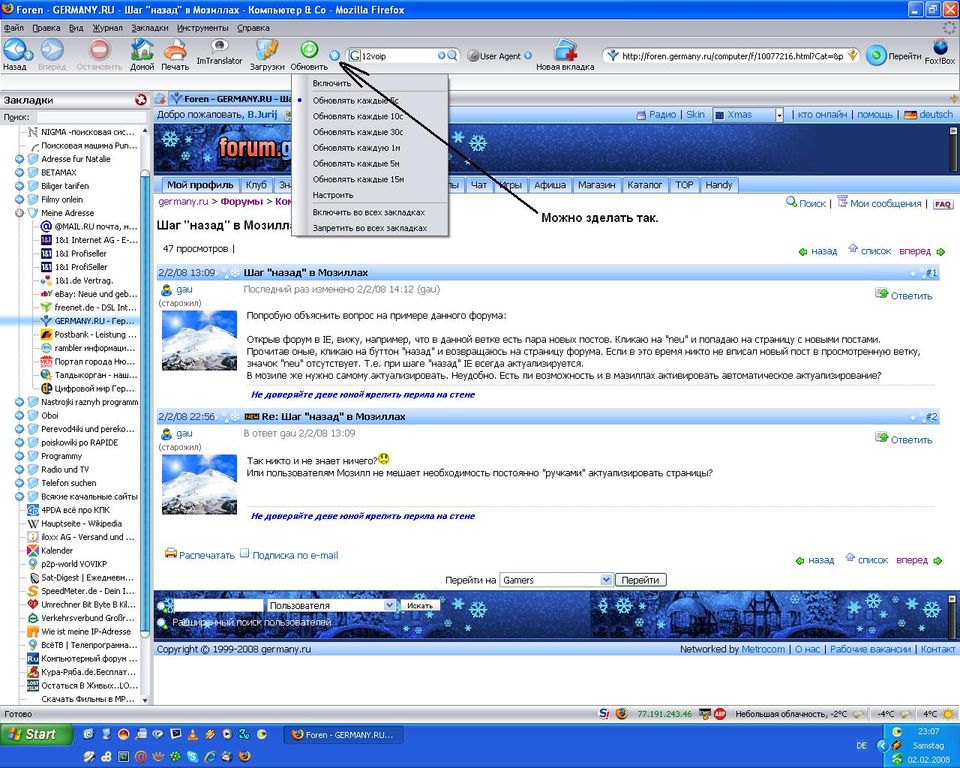
Task: Select 'Настроить' in the reload menu
Action: click(369, 195)
